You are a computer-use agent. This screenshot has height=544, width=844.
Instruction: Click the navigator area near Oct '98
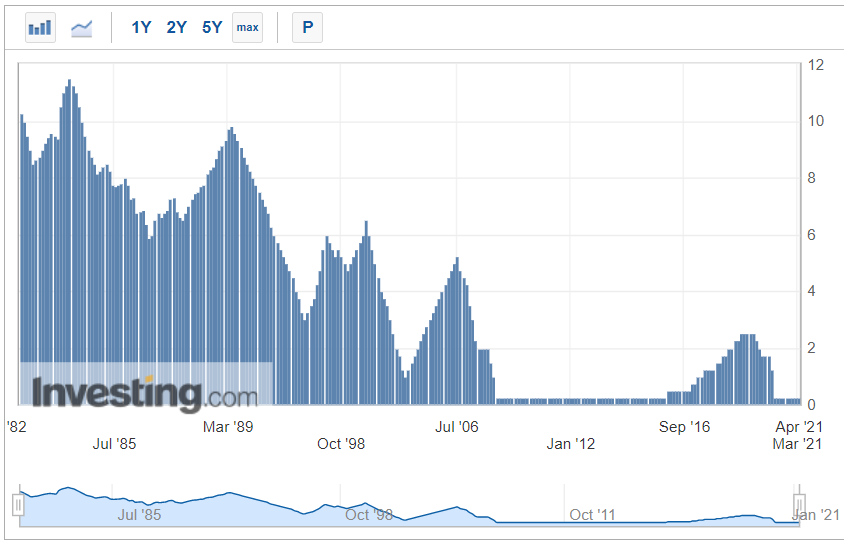coord(369,514)
